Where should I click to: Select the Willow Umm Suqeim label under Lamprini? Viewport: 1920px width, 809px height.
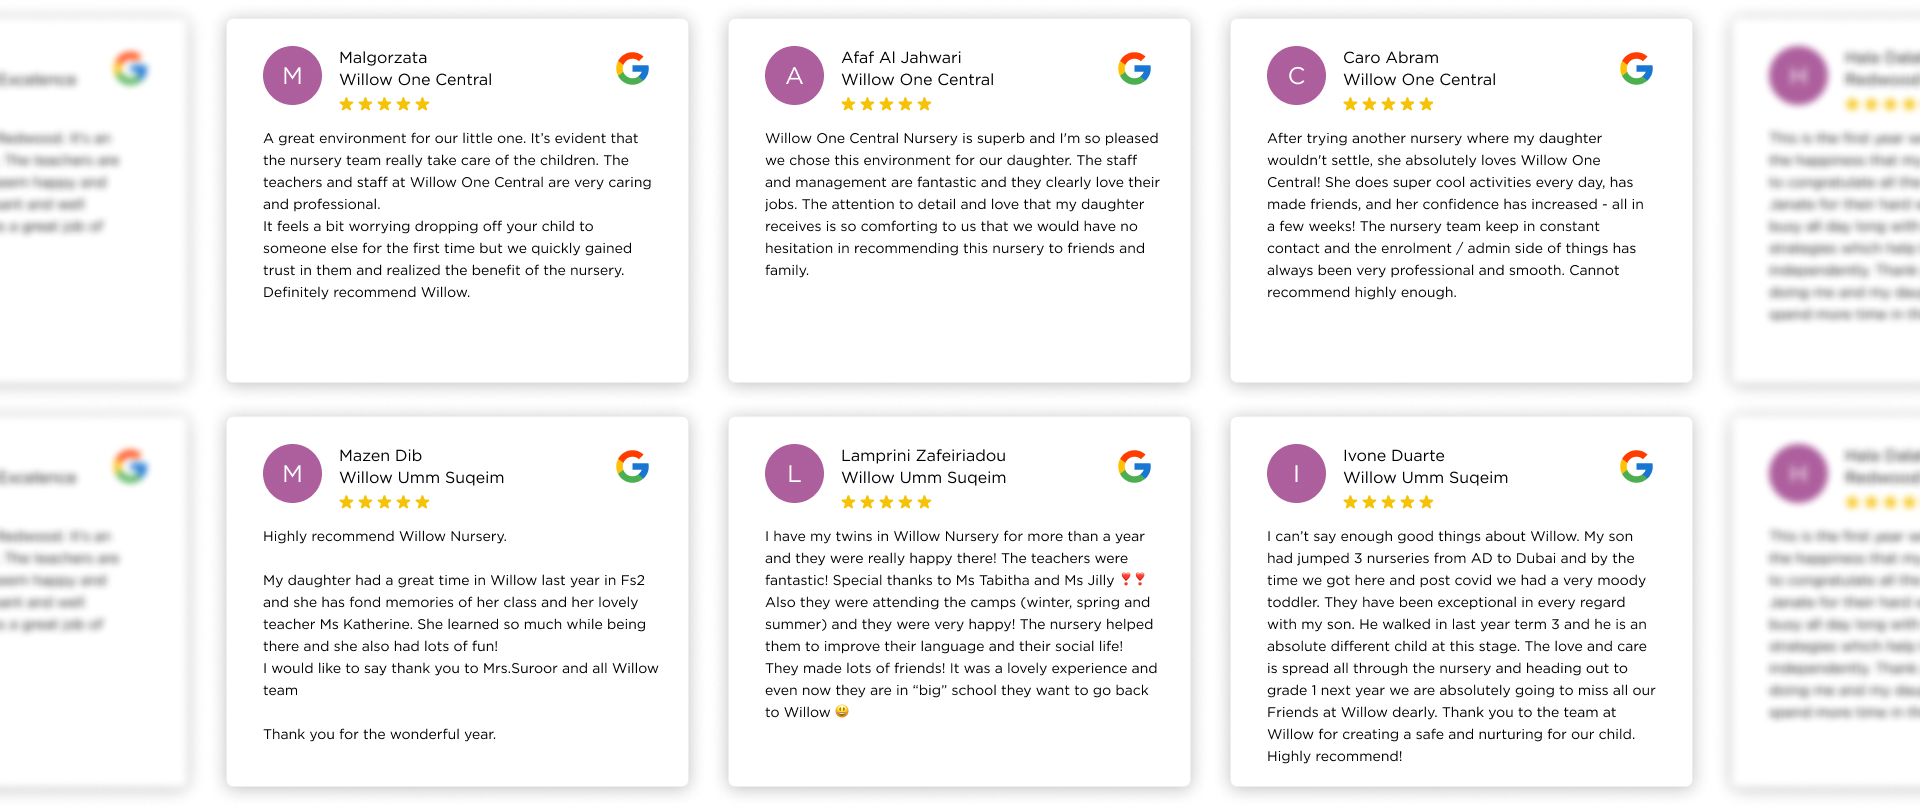[x=923, y=477]
